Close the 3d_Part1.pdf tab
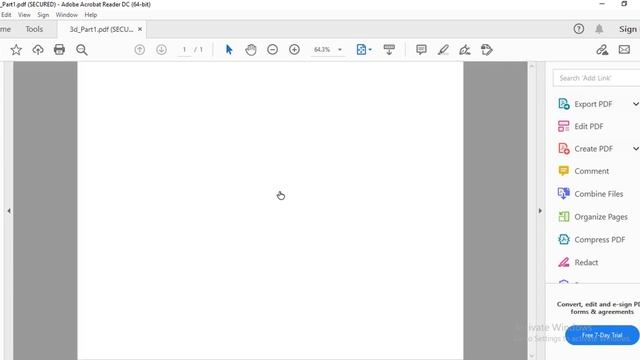The width and height of the screenshot is (640, 360). 140,29
